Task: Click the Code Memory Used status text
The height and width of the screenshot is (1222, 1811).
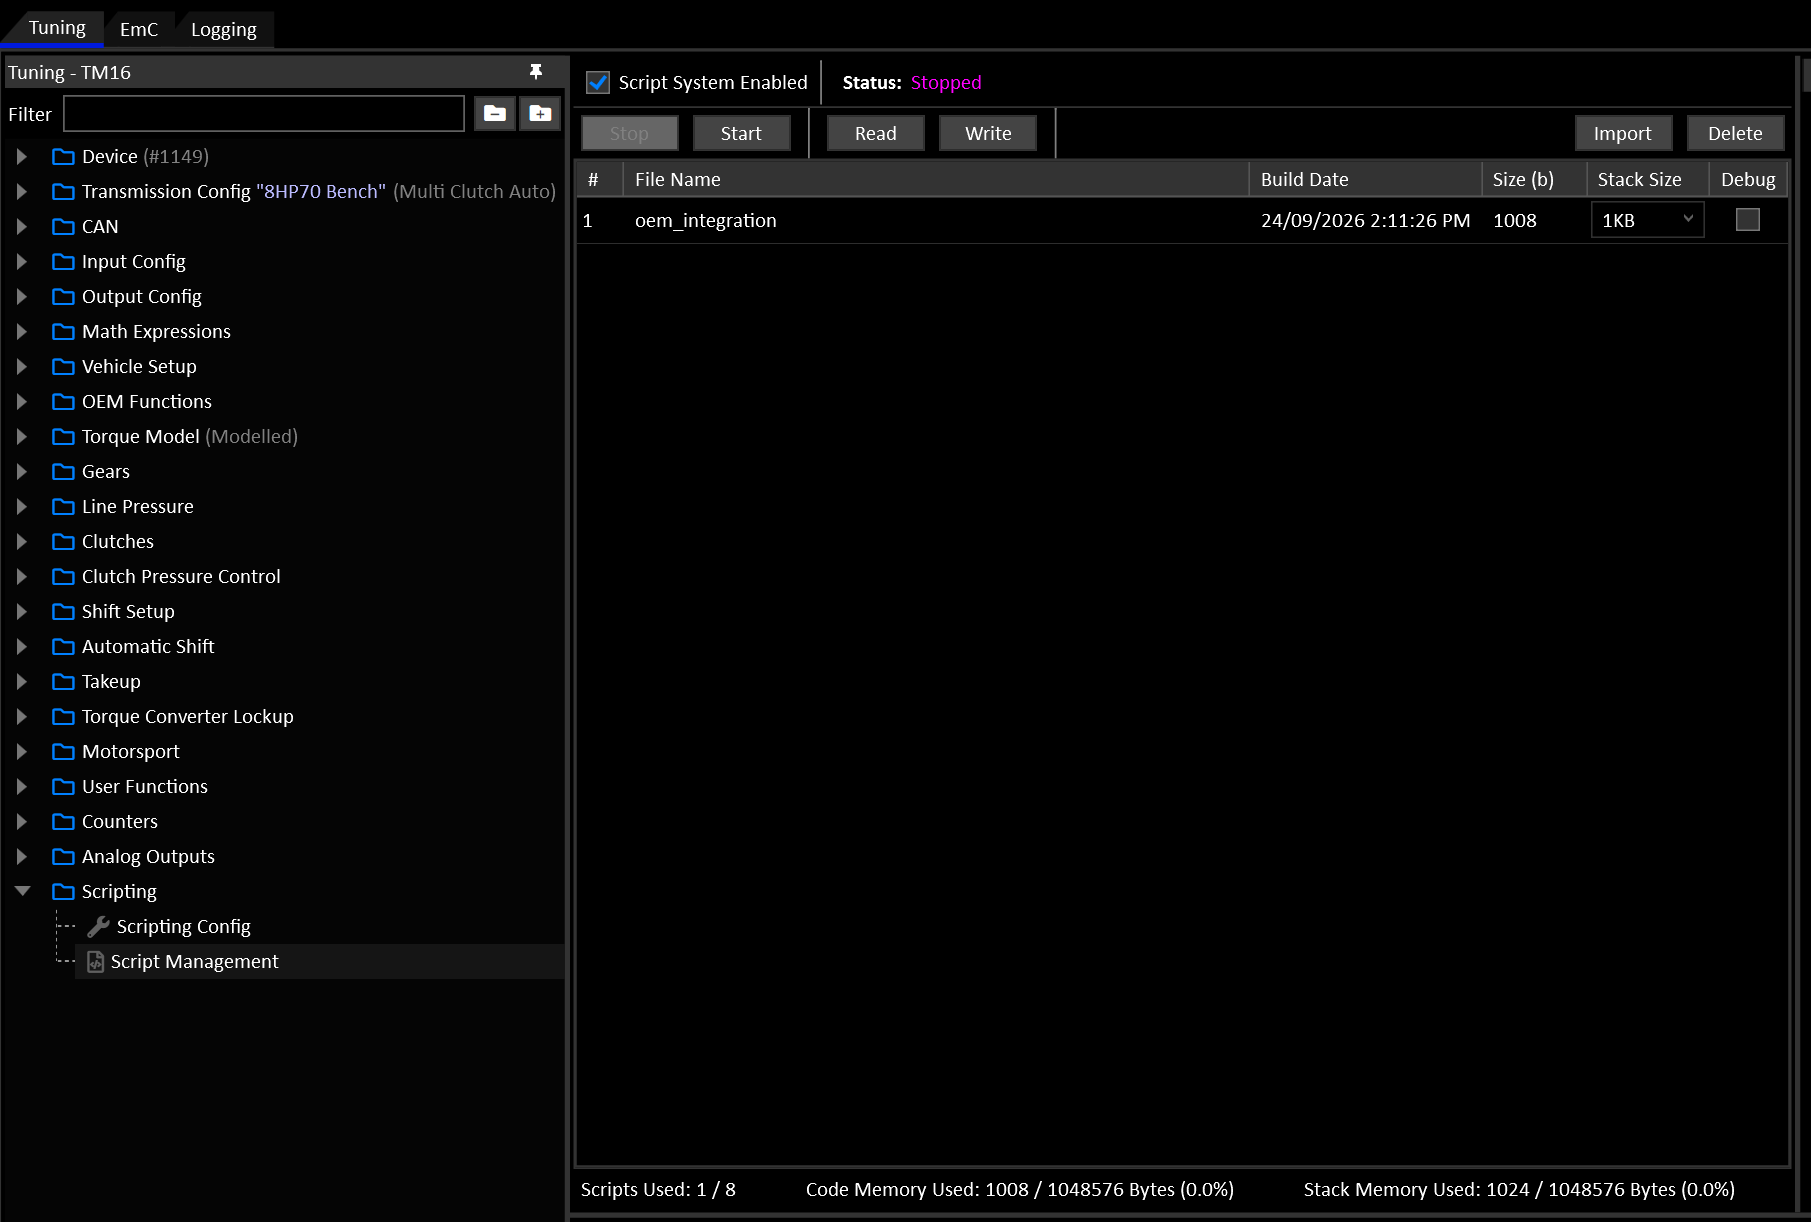Action: pos(1020,1189)
